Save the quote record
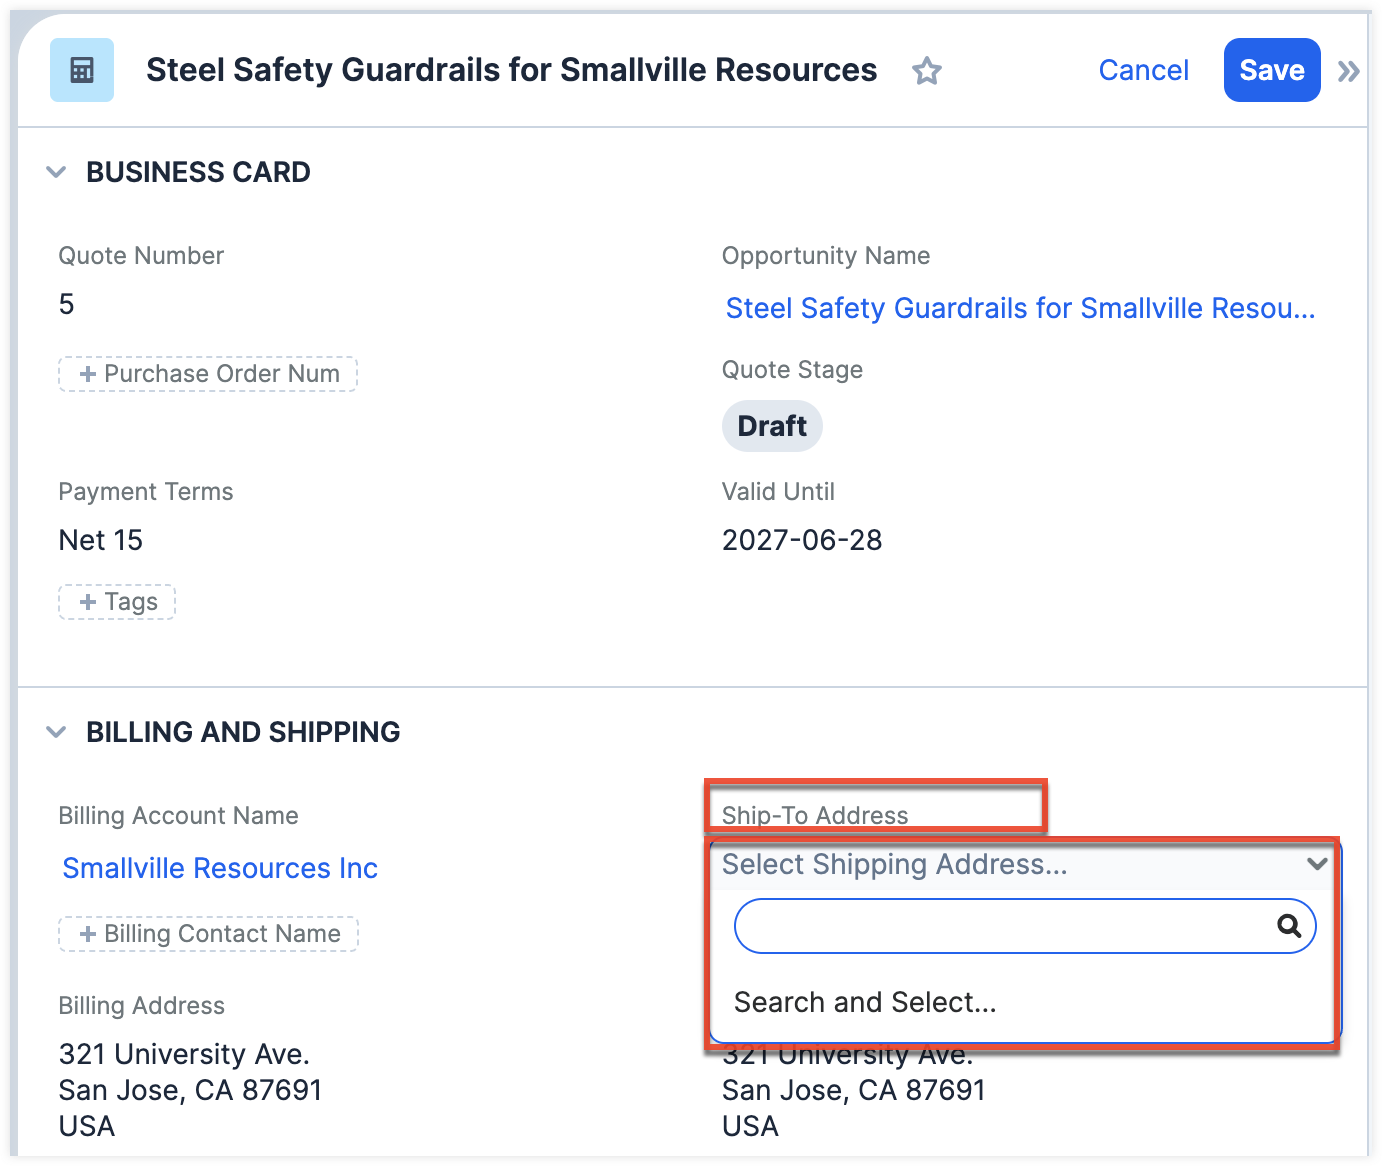 pyautogui.click(x=1272, y=70)
